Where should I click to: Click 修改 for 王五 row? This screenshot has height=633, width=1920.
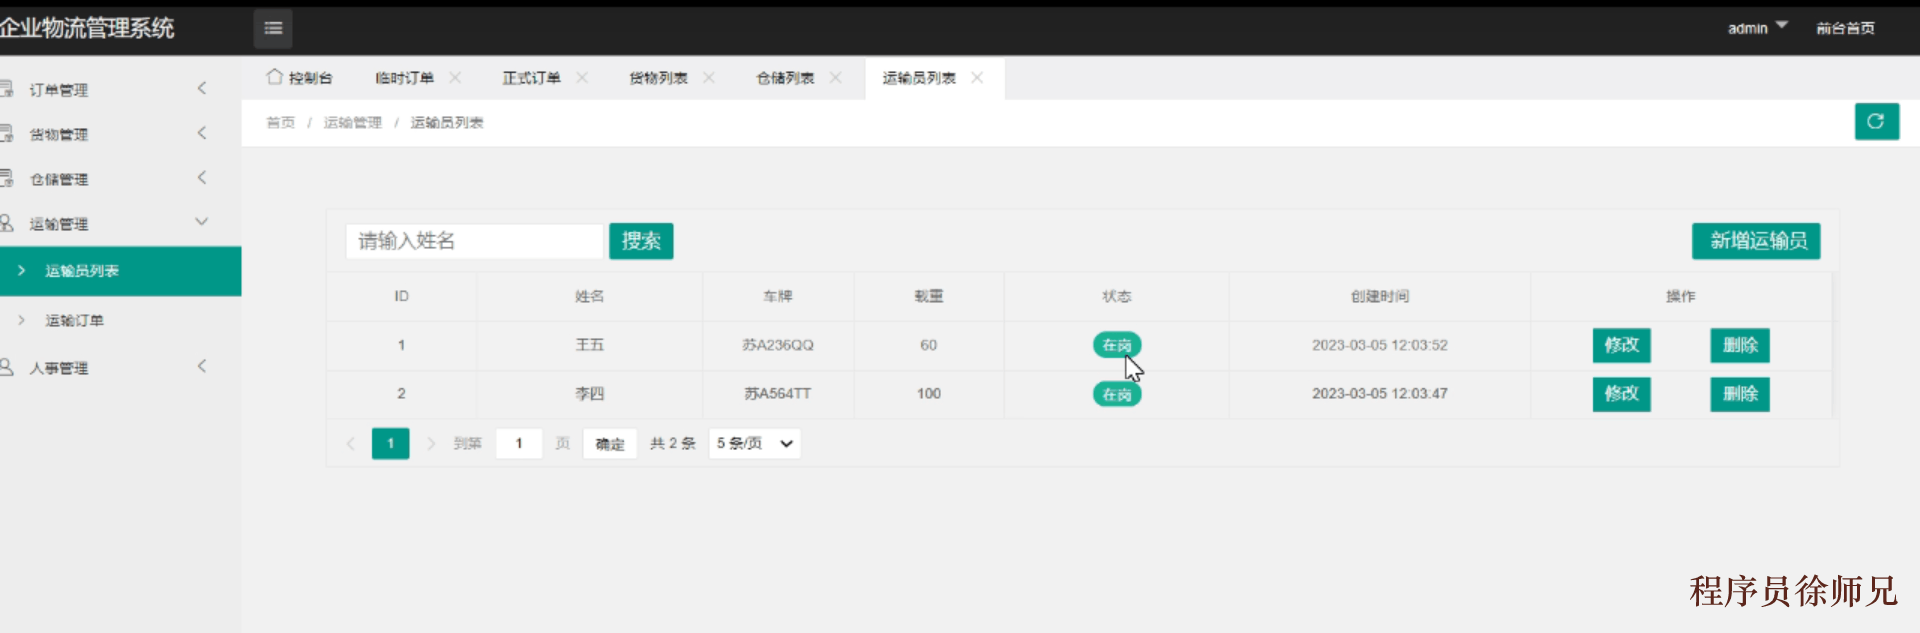pyautogui.click(x=1621, y=345)
